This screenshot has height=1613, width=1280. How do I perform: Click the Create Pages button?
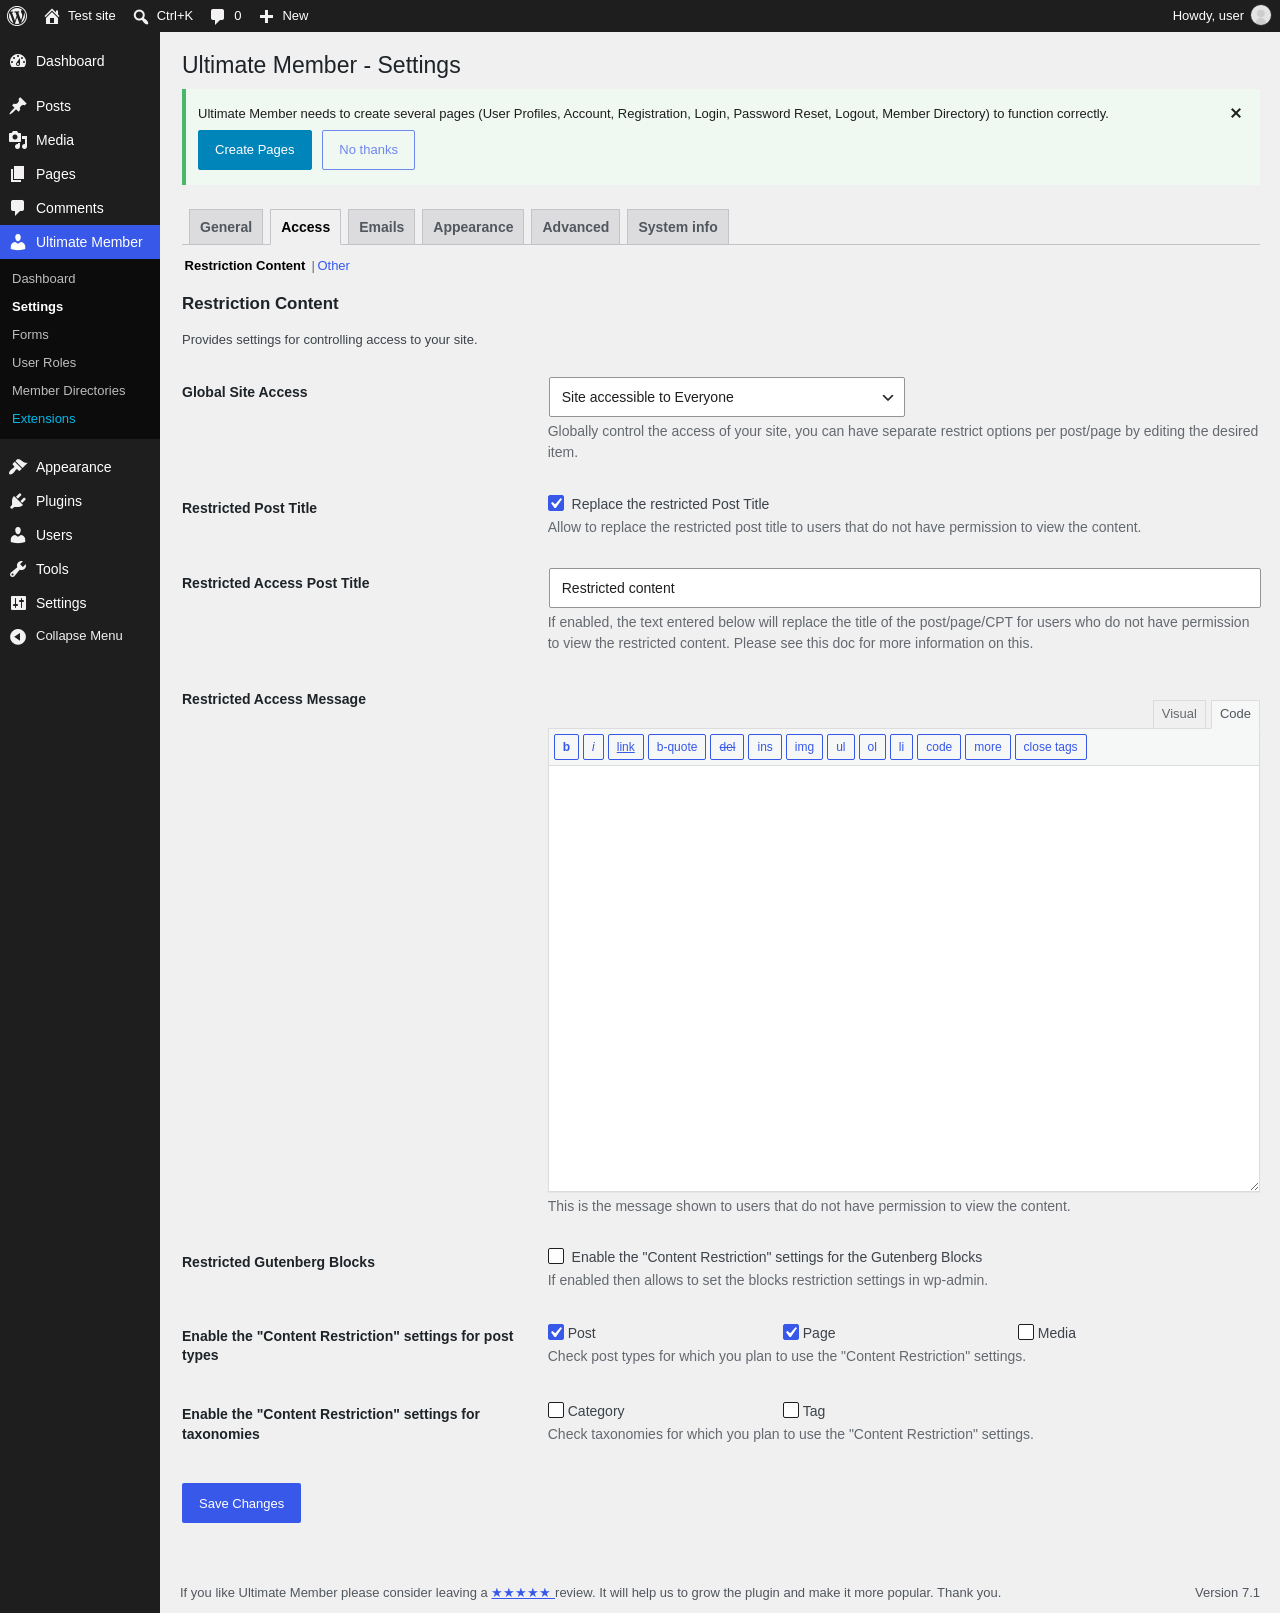(x=255, y=150)
